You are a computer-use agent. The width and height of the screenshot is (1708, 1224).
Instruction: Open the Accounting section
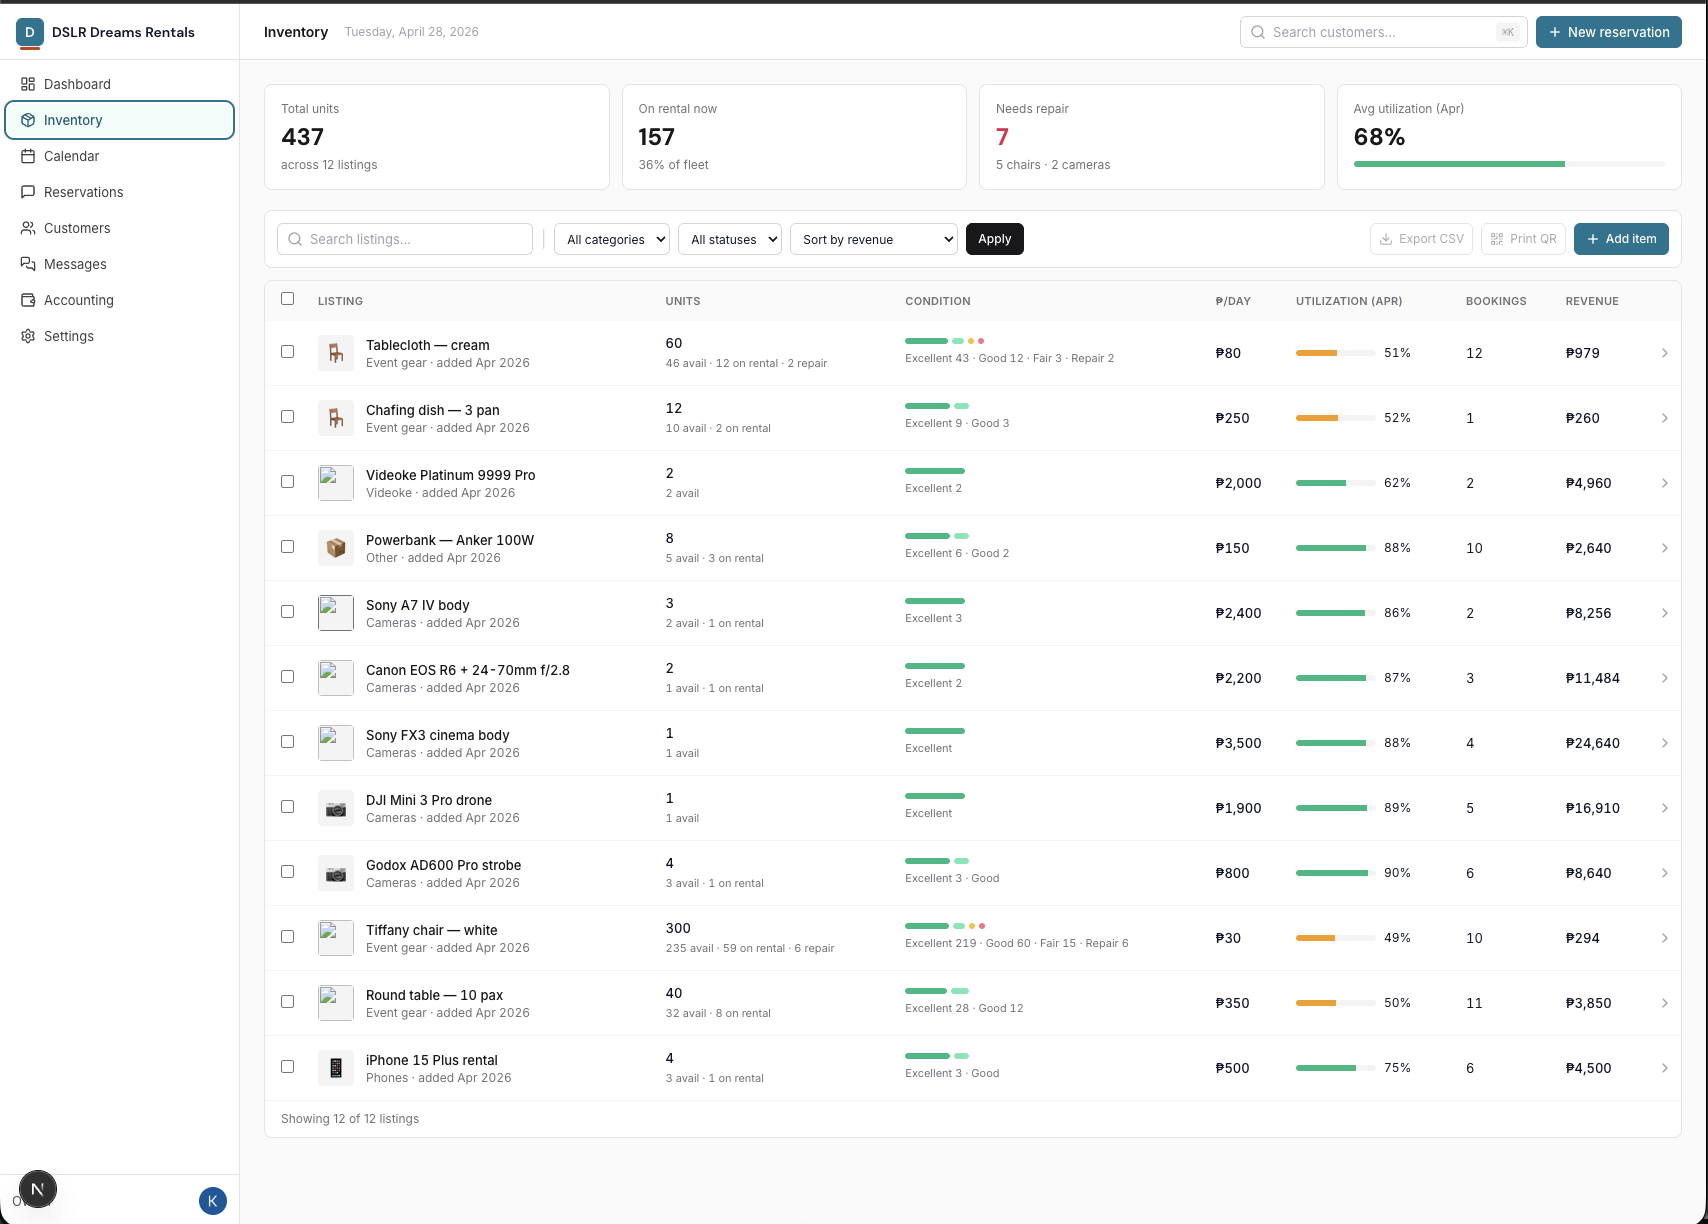[x=79, y=300]
